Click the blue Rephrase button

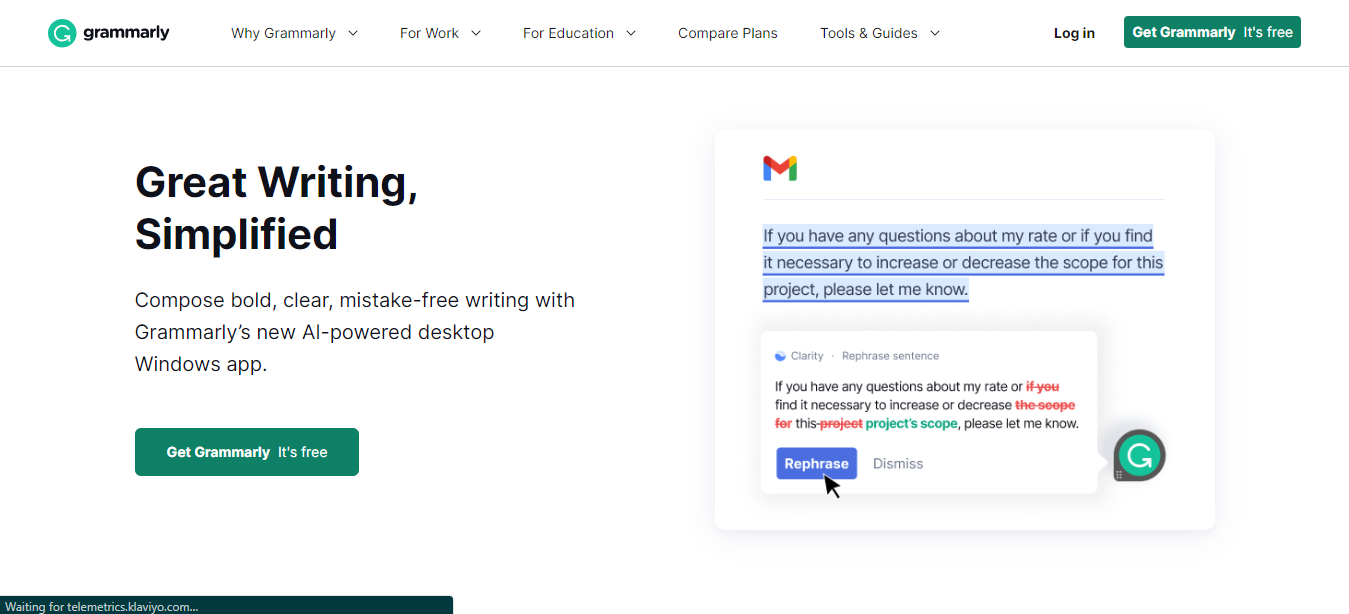click(816, 463)
